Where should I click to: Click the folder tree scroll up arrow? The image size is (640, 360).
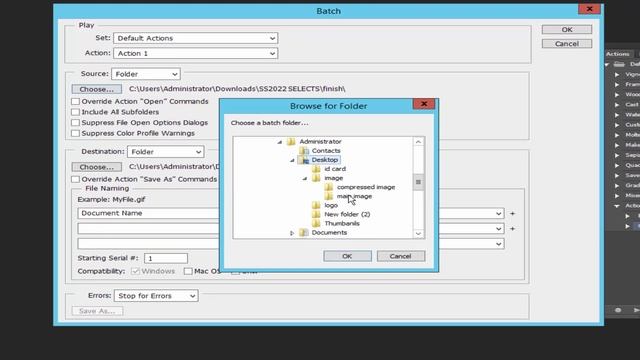click(418, 142)
